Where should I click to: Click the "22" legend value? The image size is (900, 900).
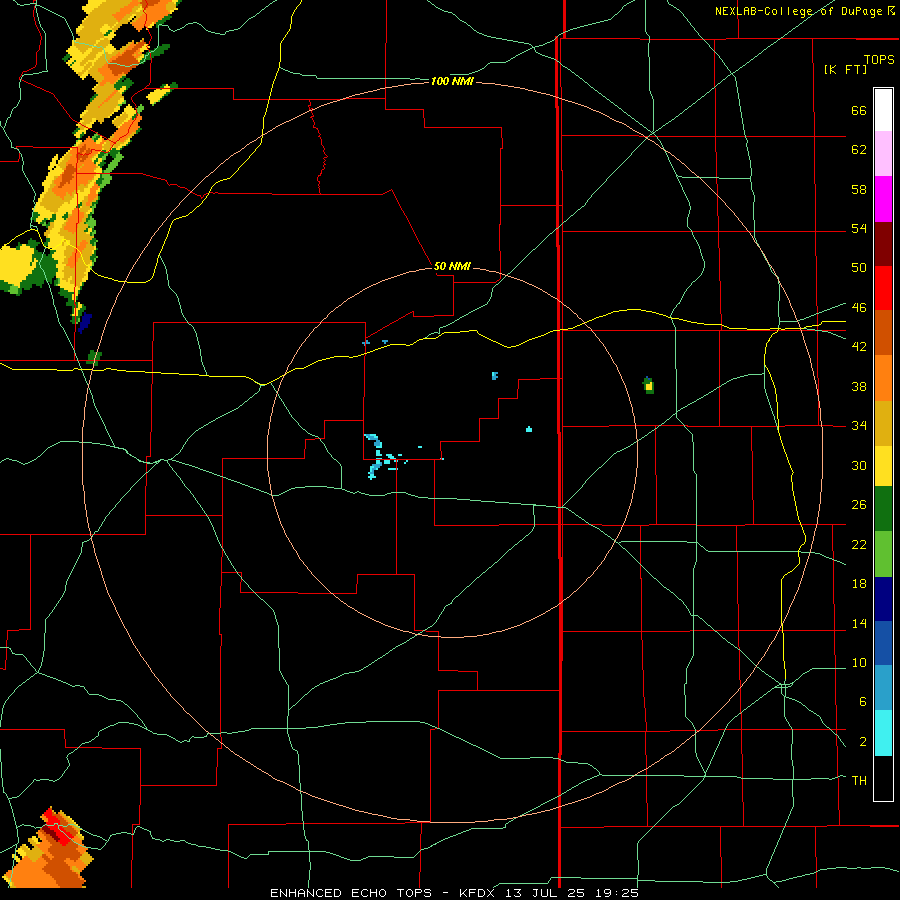click(859, 544)
